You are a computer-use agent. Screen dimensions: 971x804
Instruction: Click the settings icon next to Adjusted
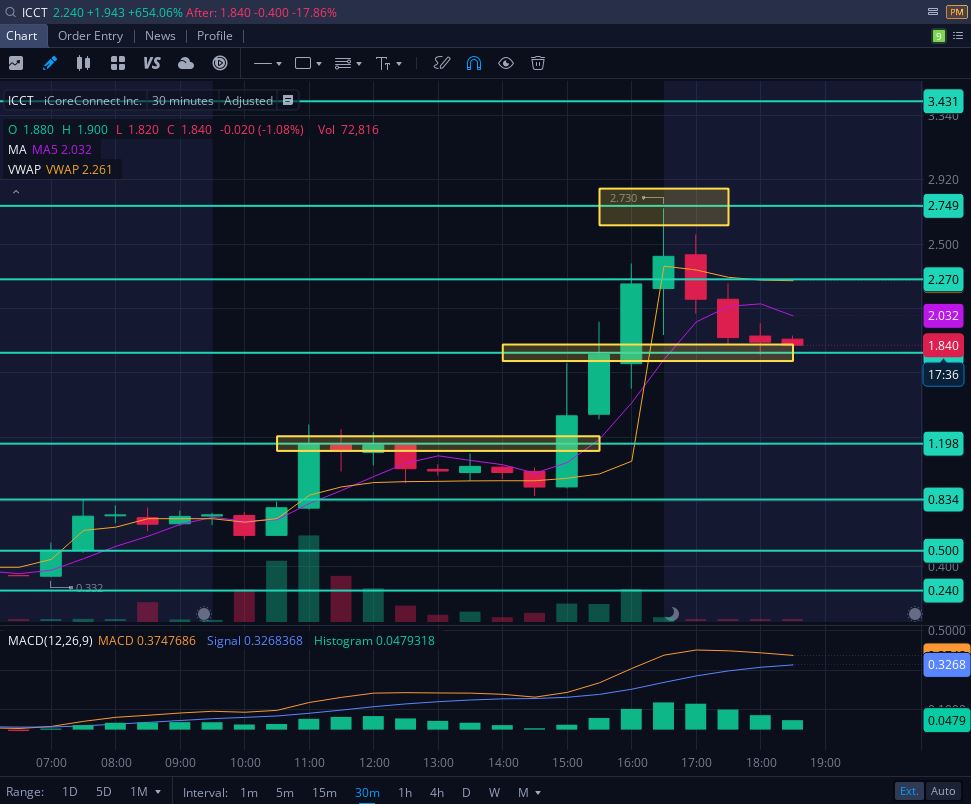[x=288, y=100]
